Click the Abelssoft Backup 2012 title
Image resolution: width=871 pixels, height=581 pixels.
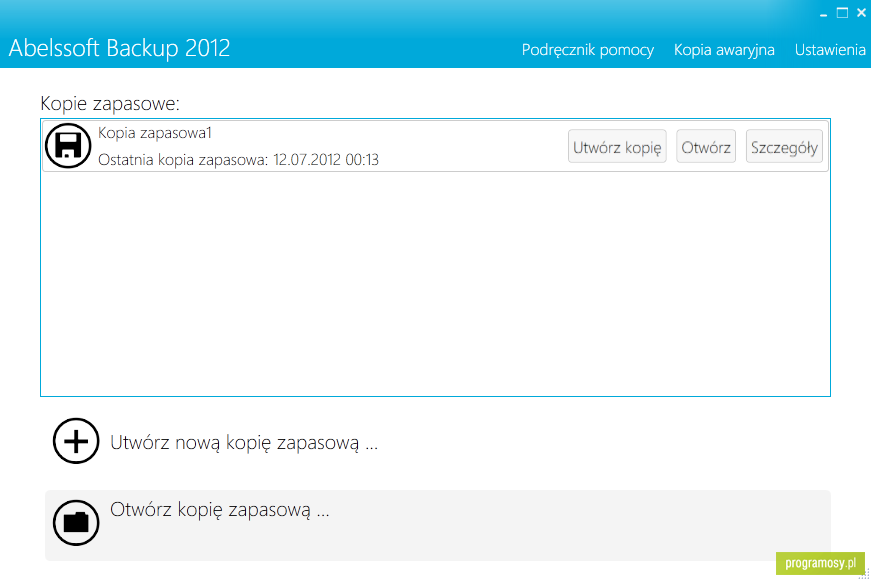pos(119,48)
